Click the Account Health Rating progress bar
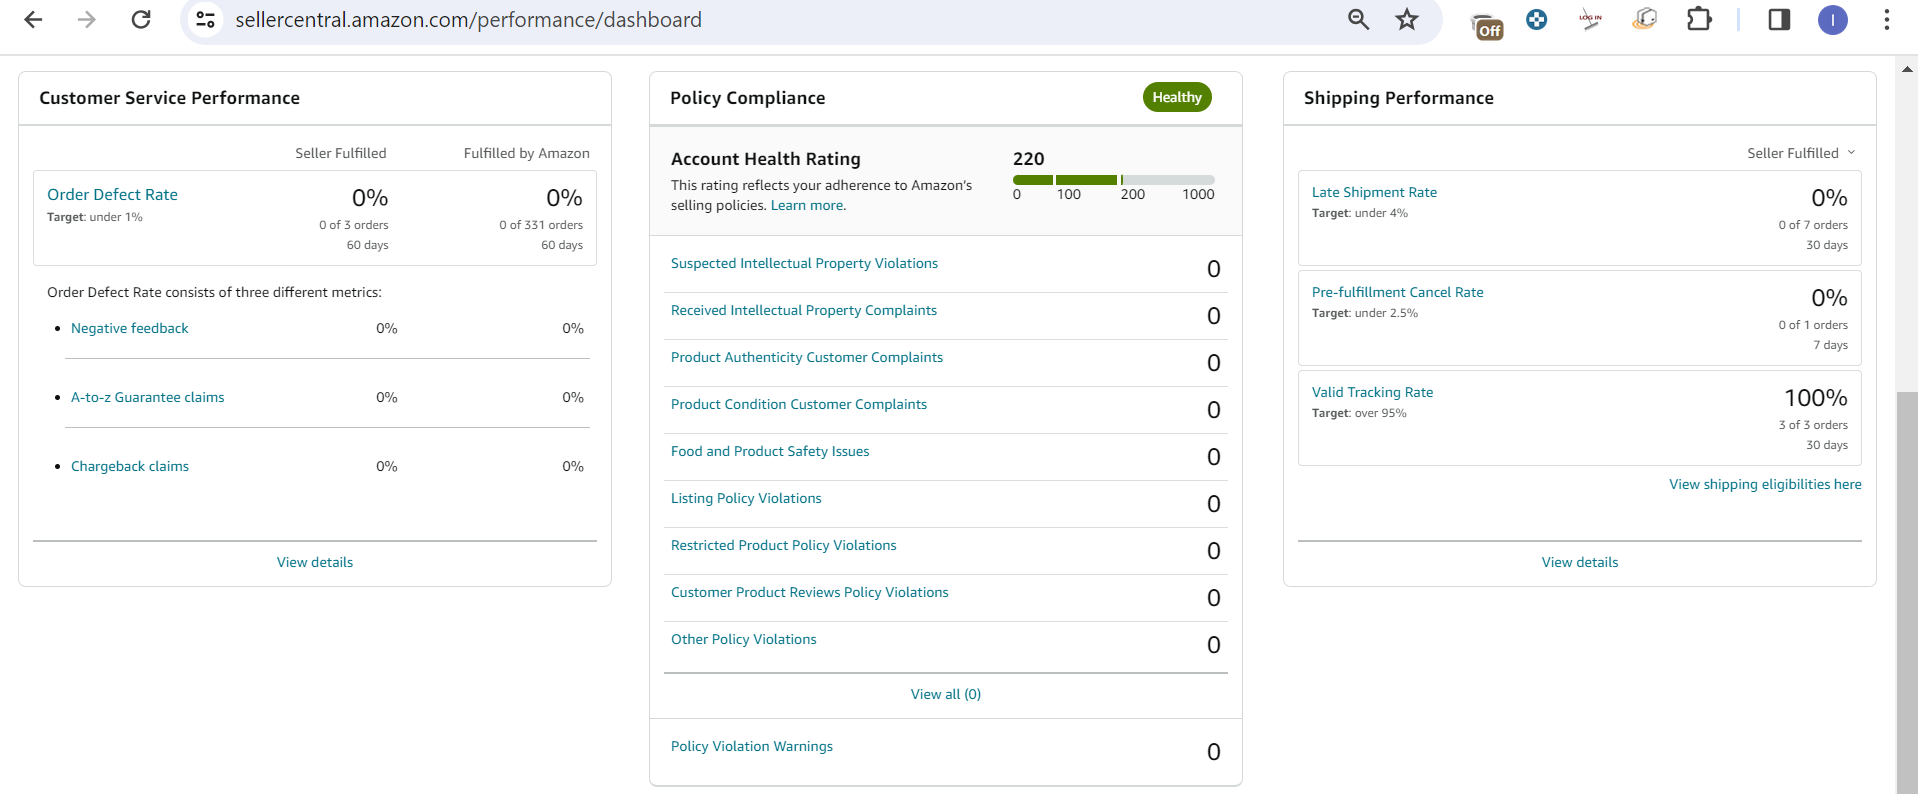The image size is (1918, 794). pyautogui.click(x=1114, y=180)
